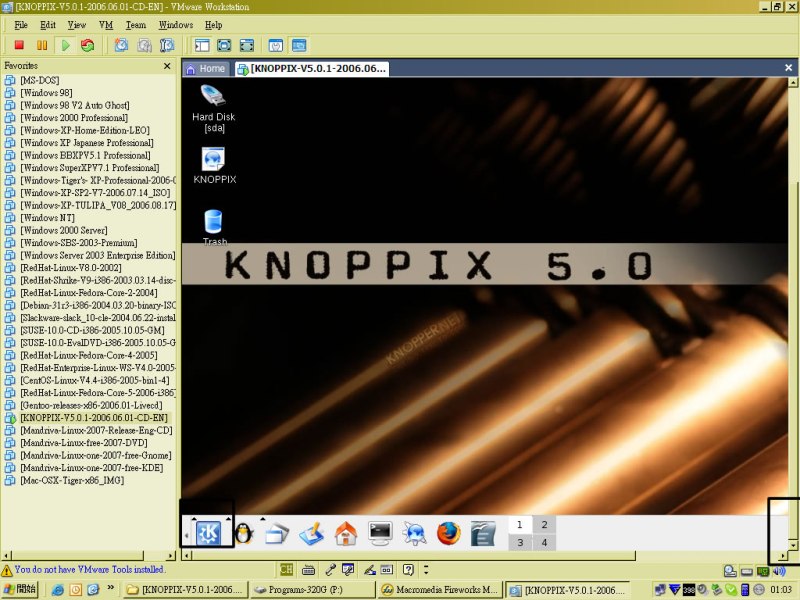Click the console view toolbar icon
This screenshot has width=800, height=600.
299,45
